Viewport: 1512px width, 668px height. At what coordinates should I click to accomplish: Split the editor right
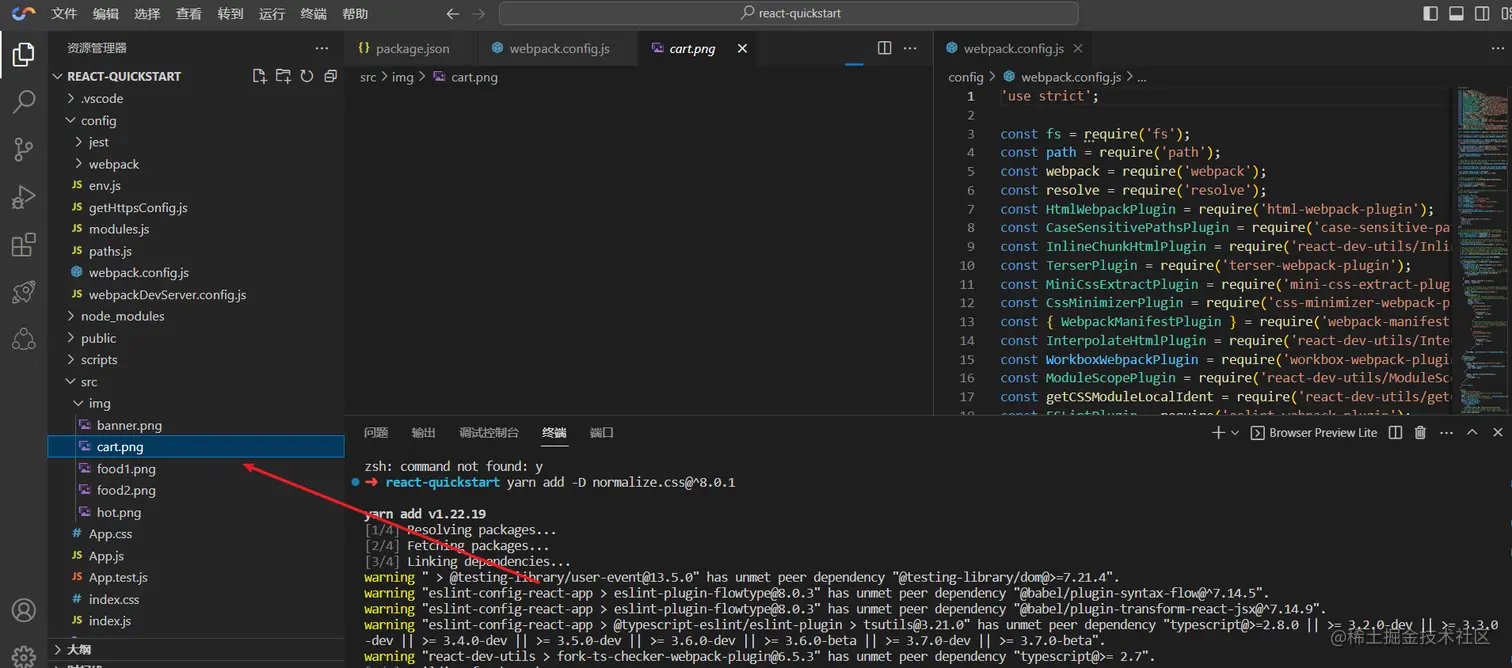(x=884, y=48)
